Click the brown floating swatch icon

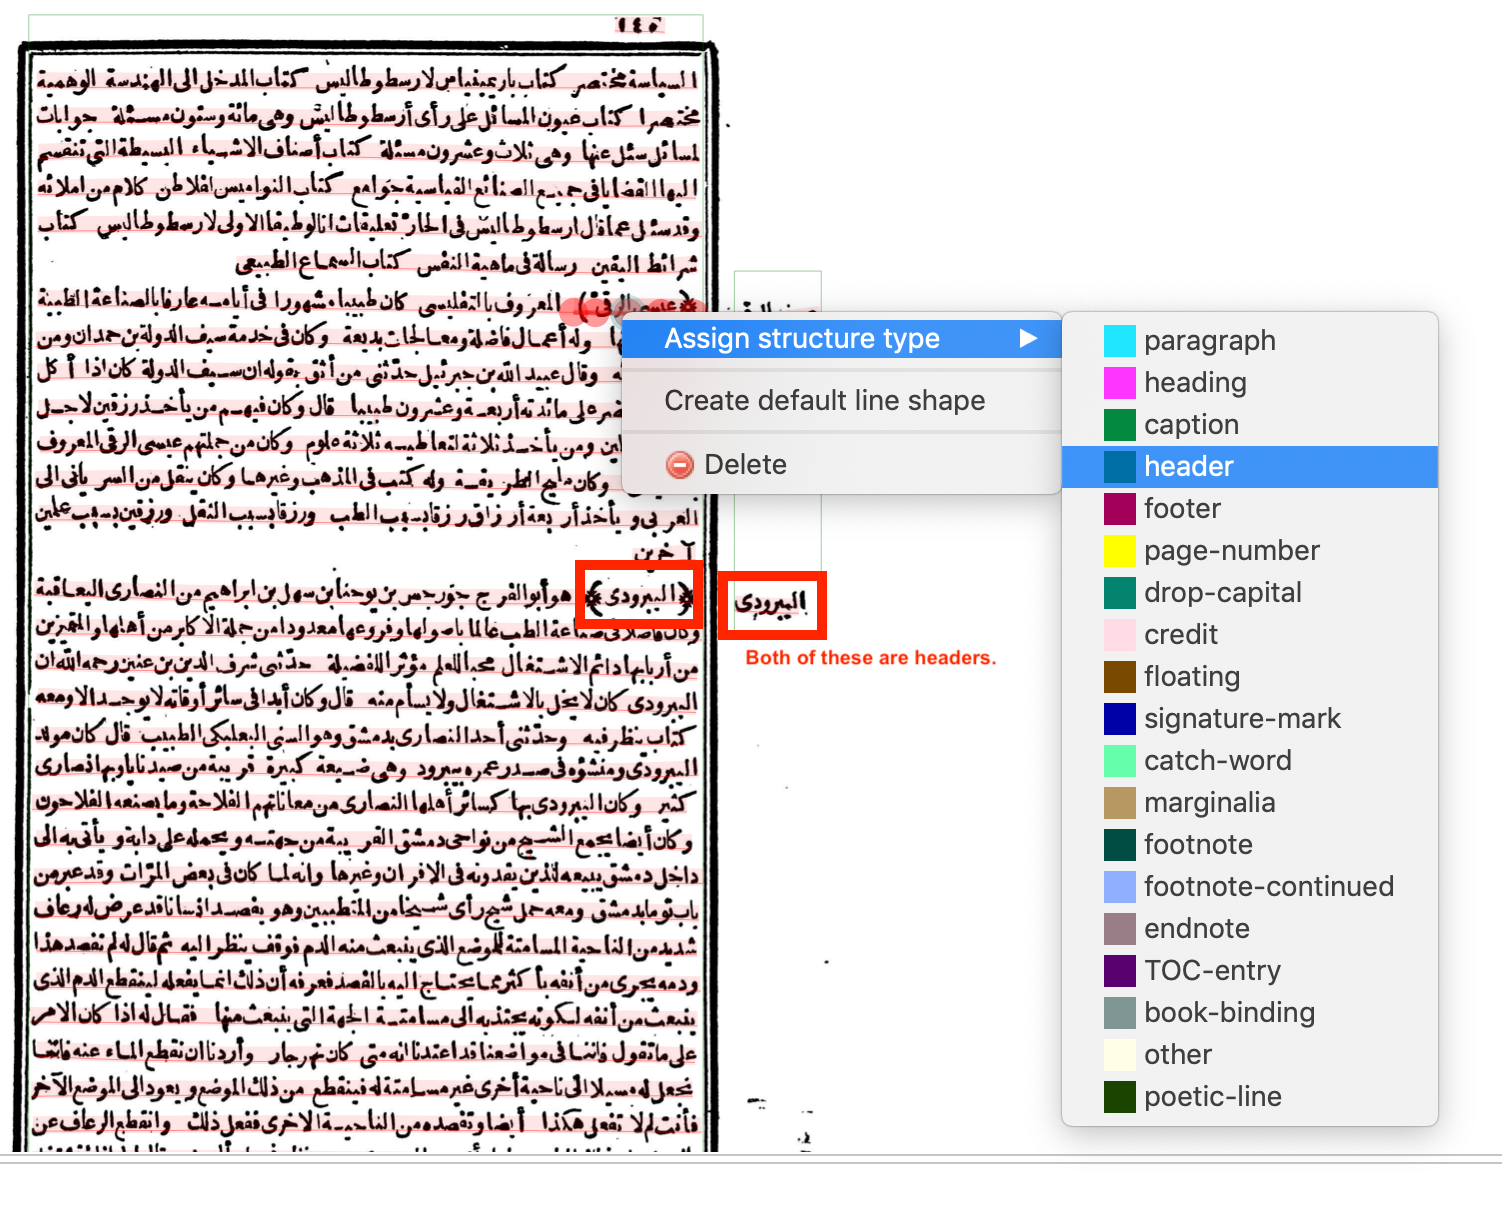point(1119,676)
